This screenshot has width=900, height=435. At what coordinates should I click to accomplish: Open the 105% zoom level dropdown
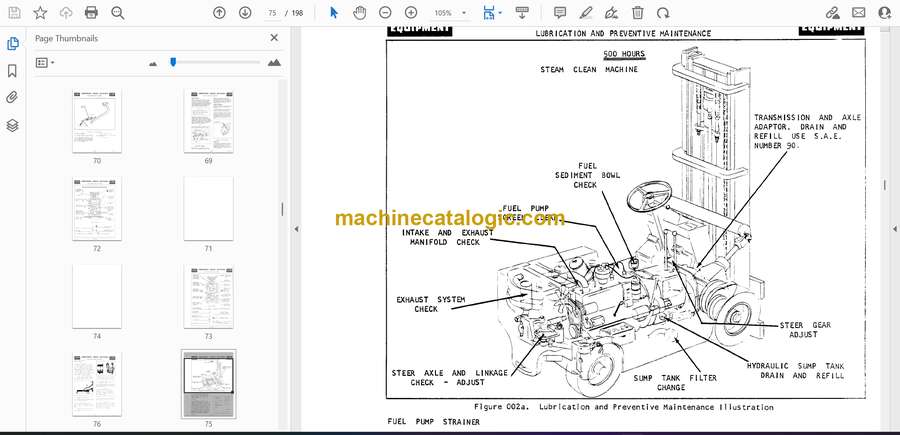pos(450,13)
